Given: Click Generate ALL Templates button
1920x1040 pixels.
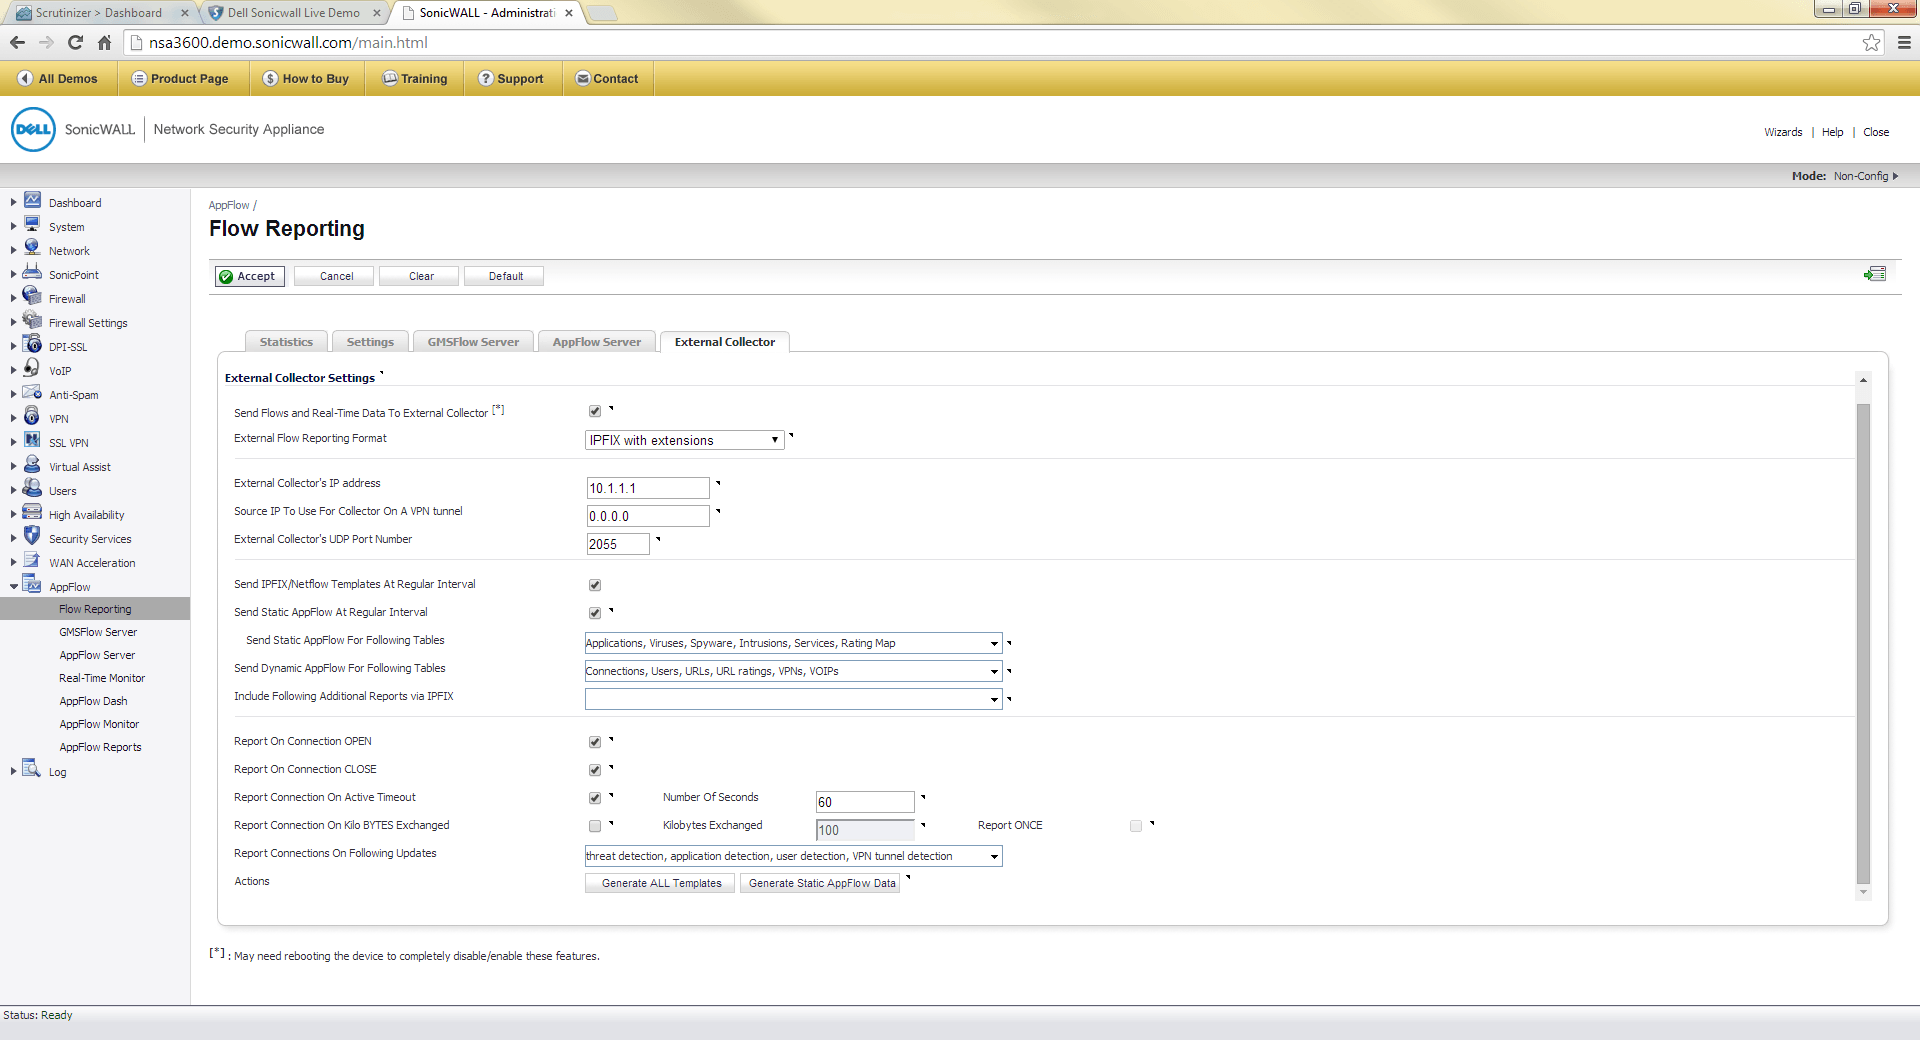Looking at the screenshot, I should (661, 883).
